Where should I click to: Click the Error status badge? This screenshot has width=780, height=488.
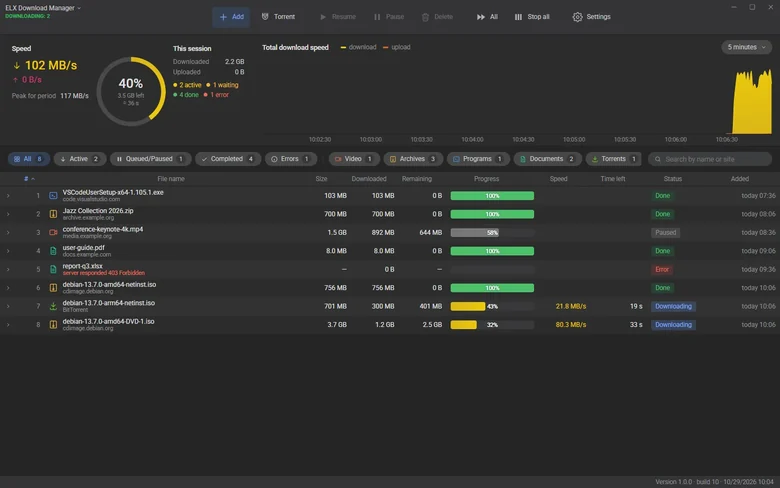[x=662, y=270]
